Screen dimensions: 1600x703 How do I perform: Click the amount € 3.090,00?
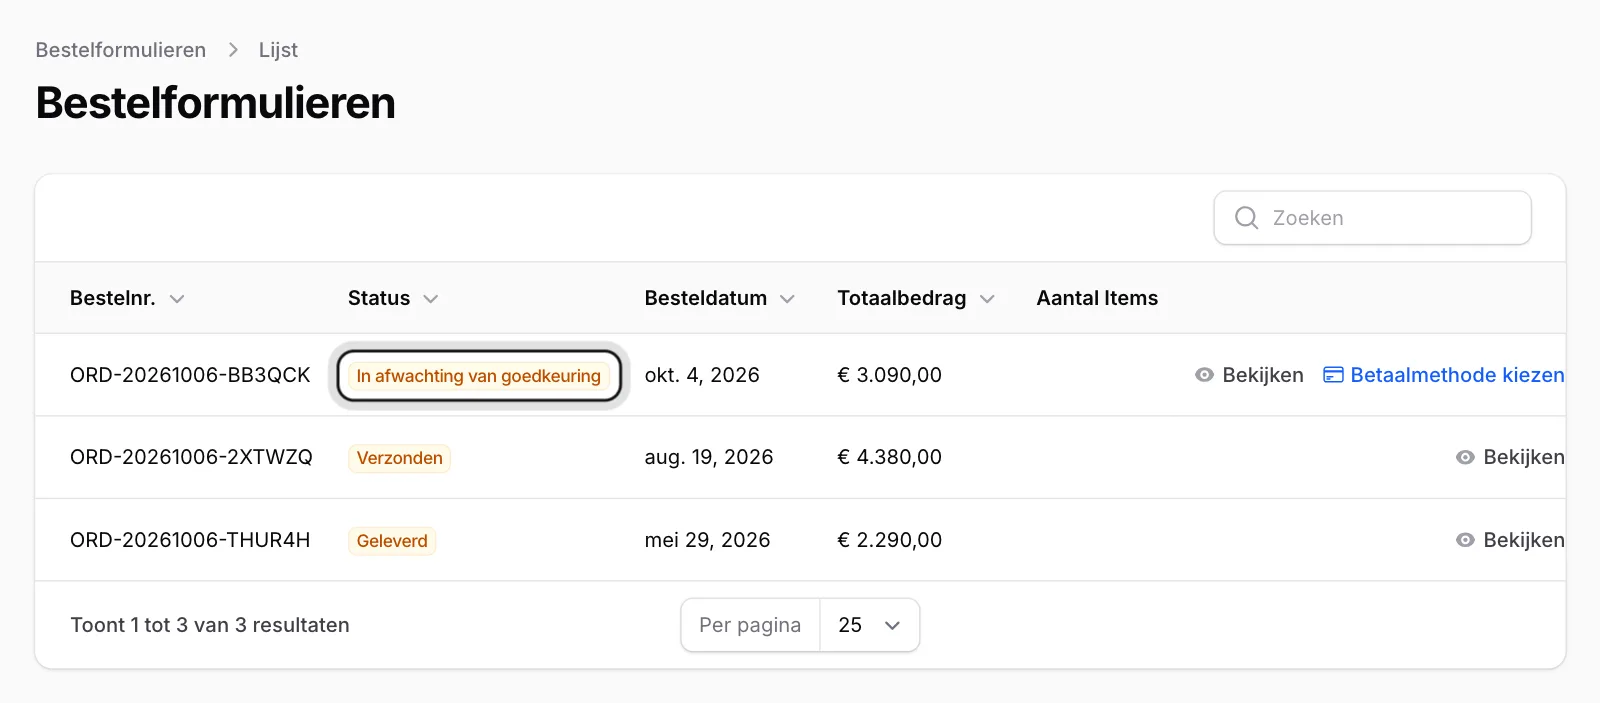[x=890, y=375]
